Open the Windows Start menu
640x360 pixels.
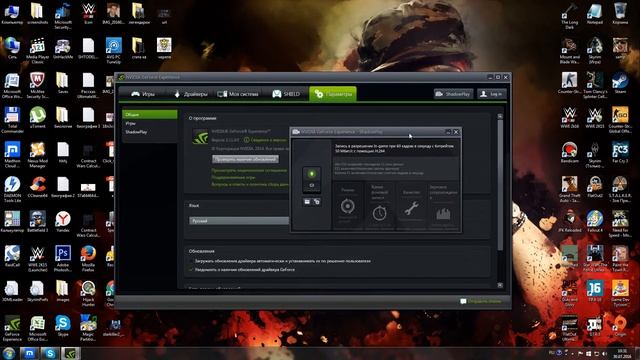9,353
